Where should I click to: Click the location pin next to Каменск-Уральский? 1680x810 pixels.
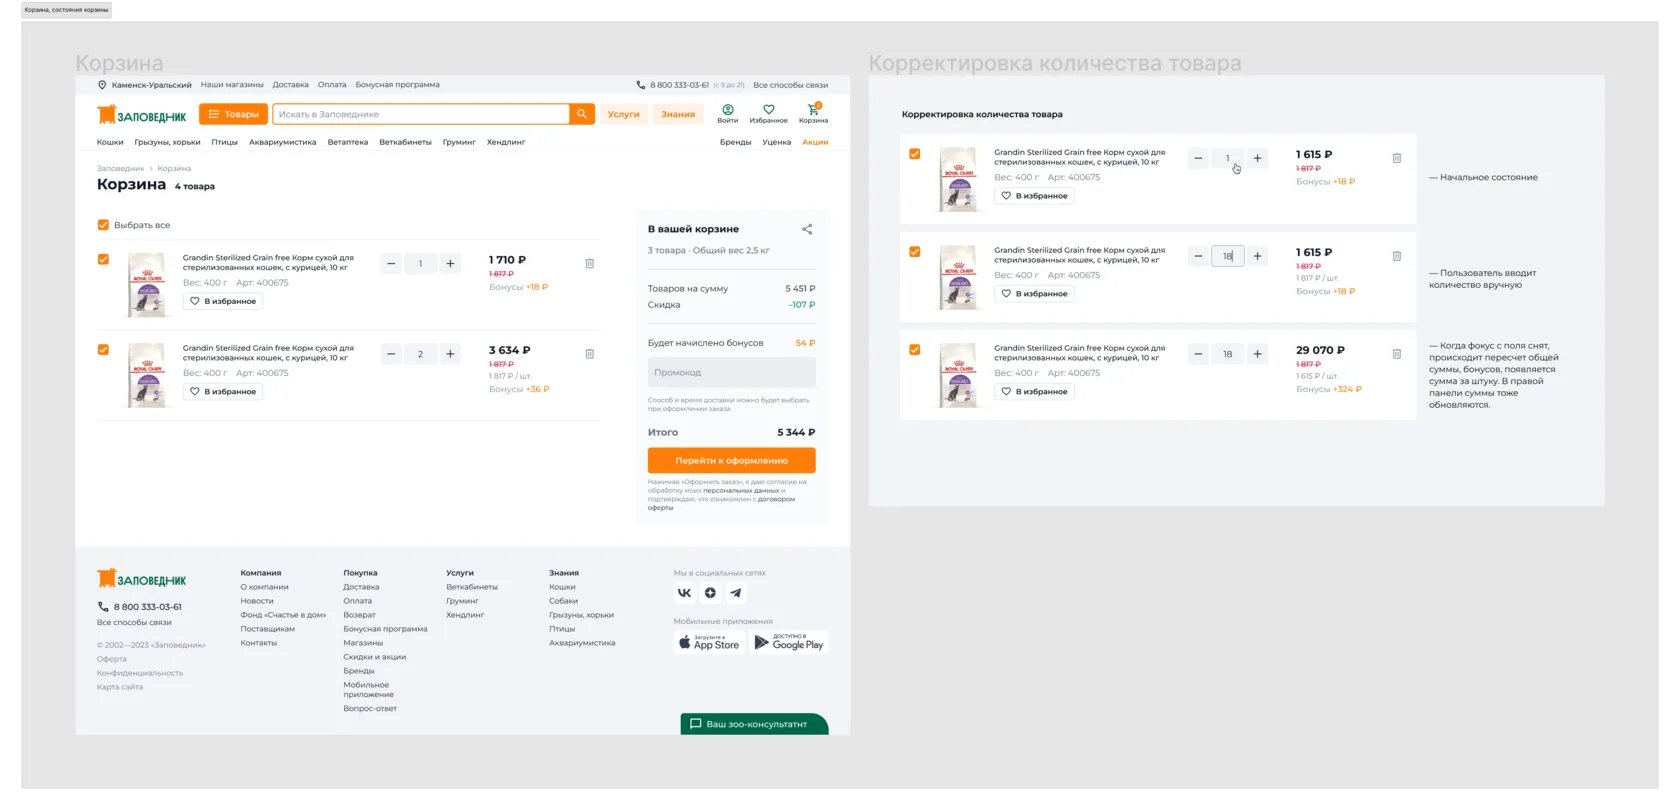[102, 85]
